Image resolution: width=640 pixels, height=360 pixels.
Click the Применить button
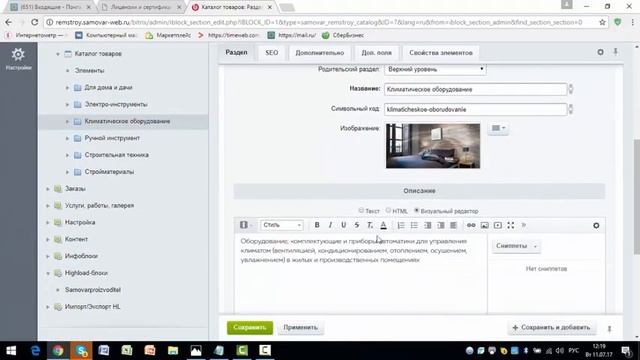[x=300, y=327]
